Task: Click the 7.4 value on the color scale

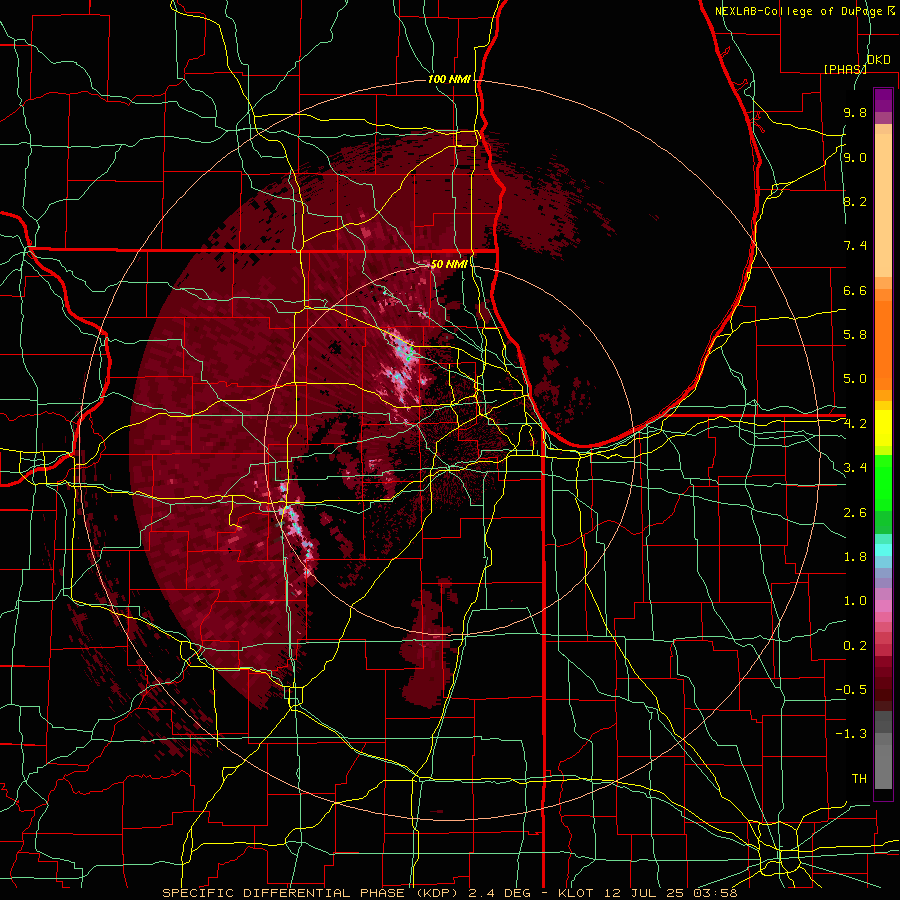Action: (855, 246)
